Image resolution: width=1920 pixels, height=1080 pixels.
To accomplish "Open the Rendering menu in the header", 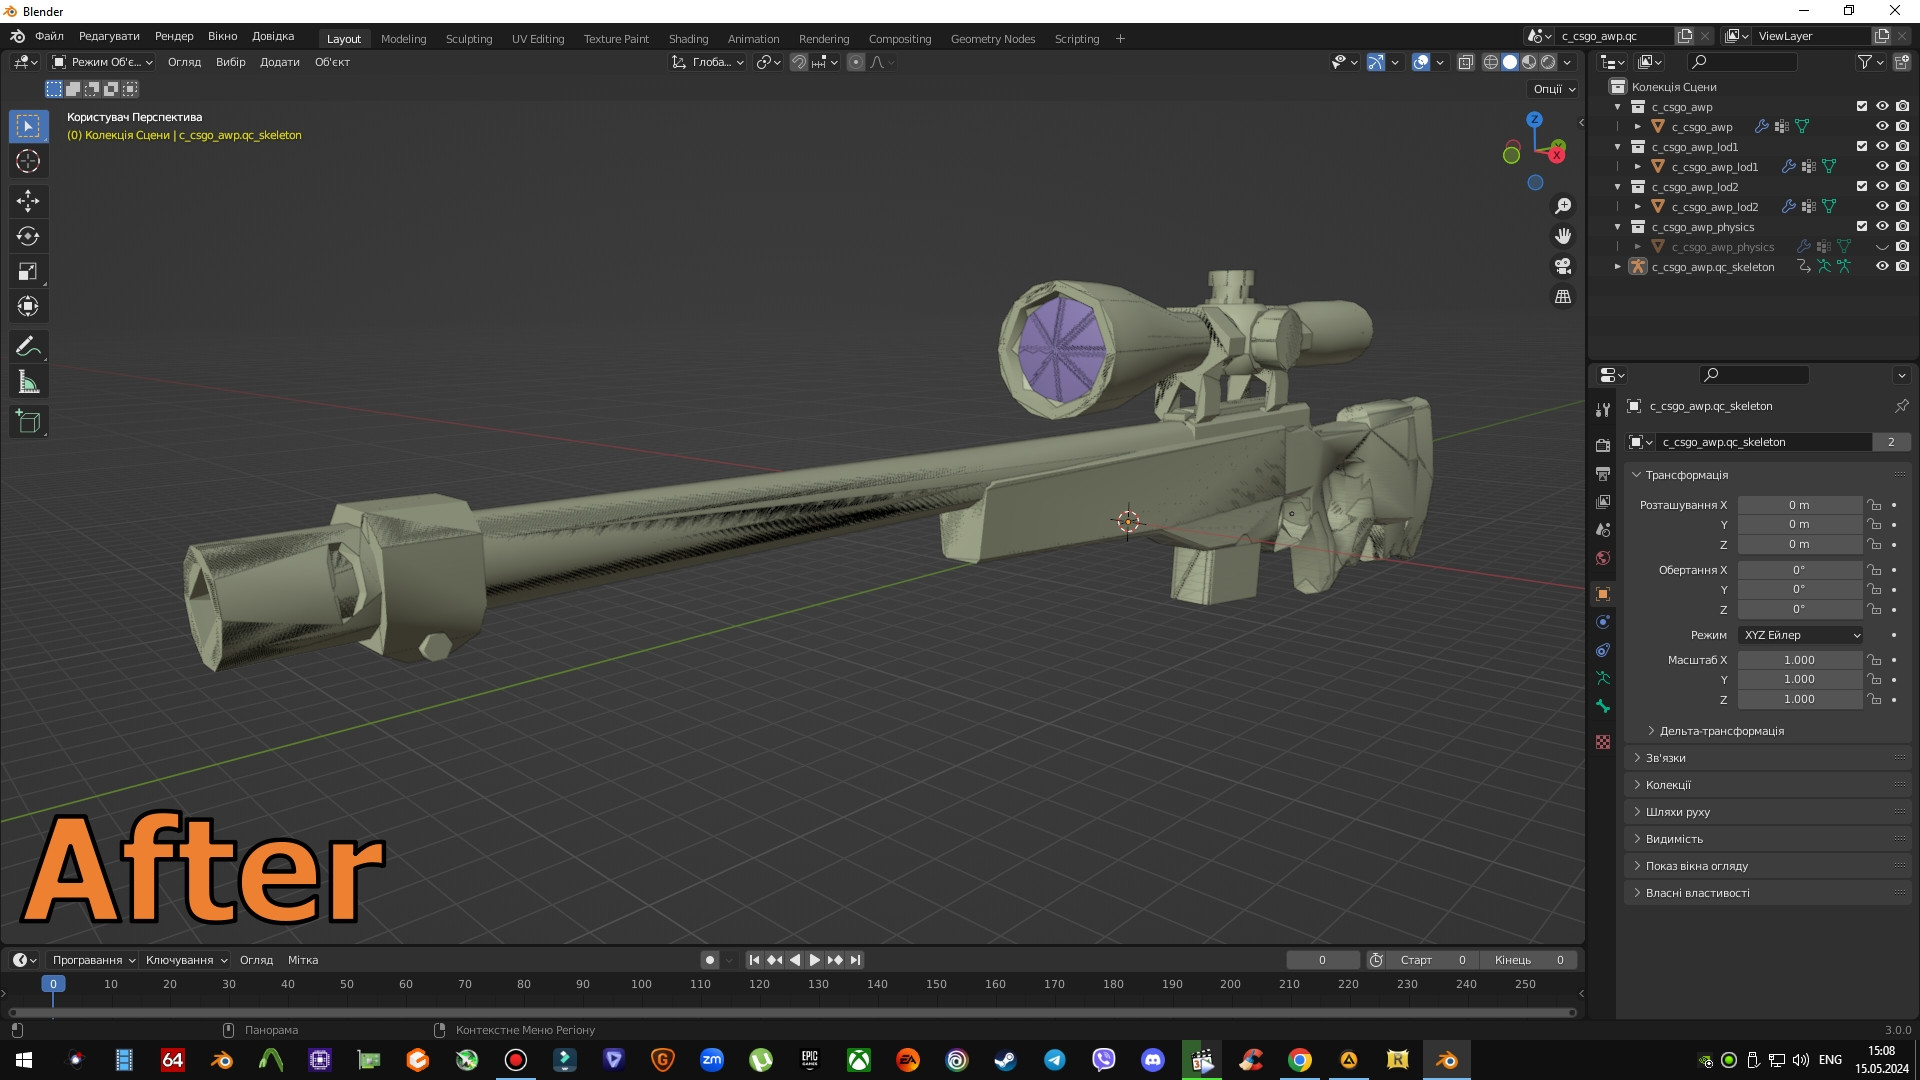I will click(824, 38).
